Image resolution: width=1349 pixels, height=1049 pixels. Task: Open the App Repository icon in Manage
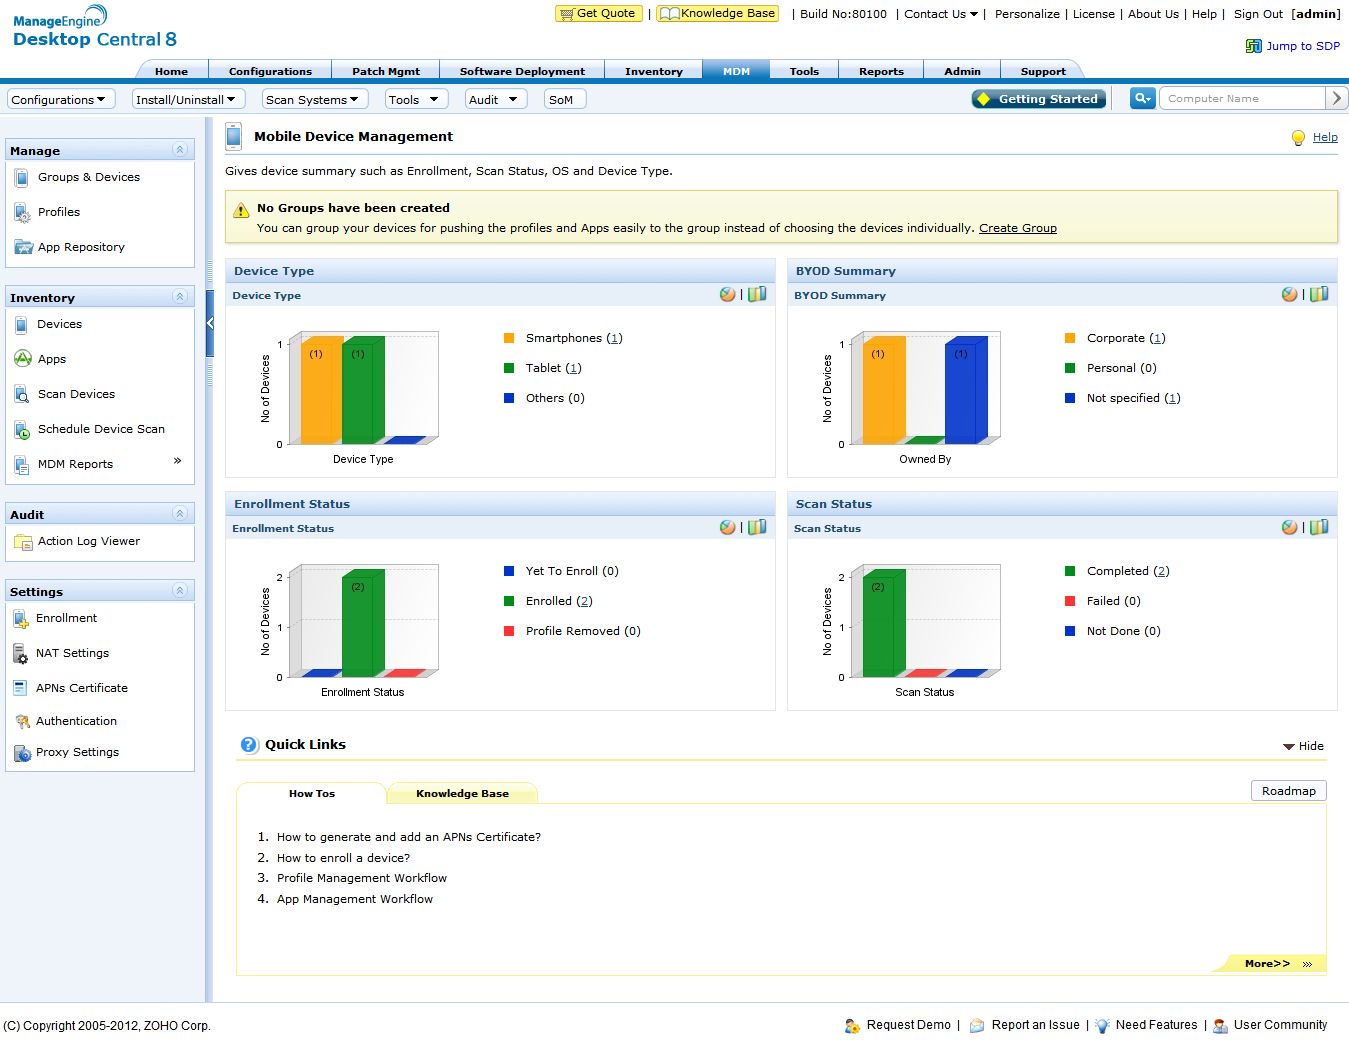pos(23,247)
